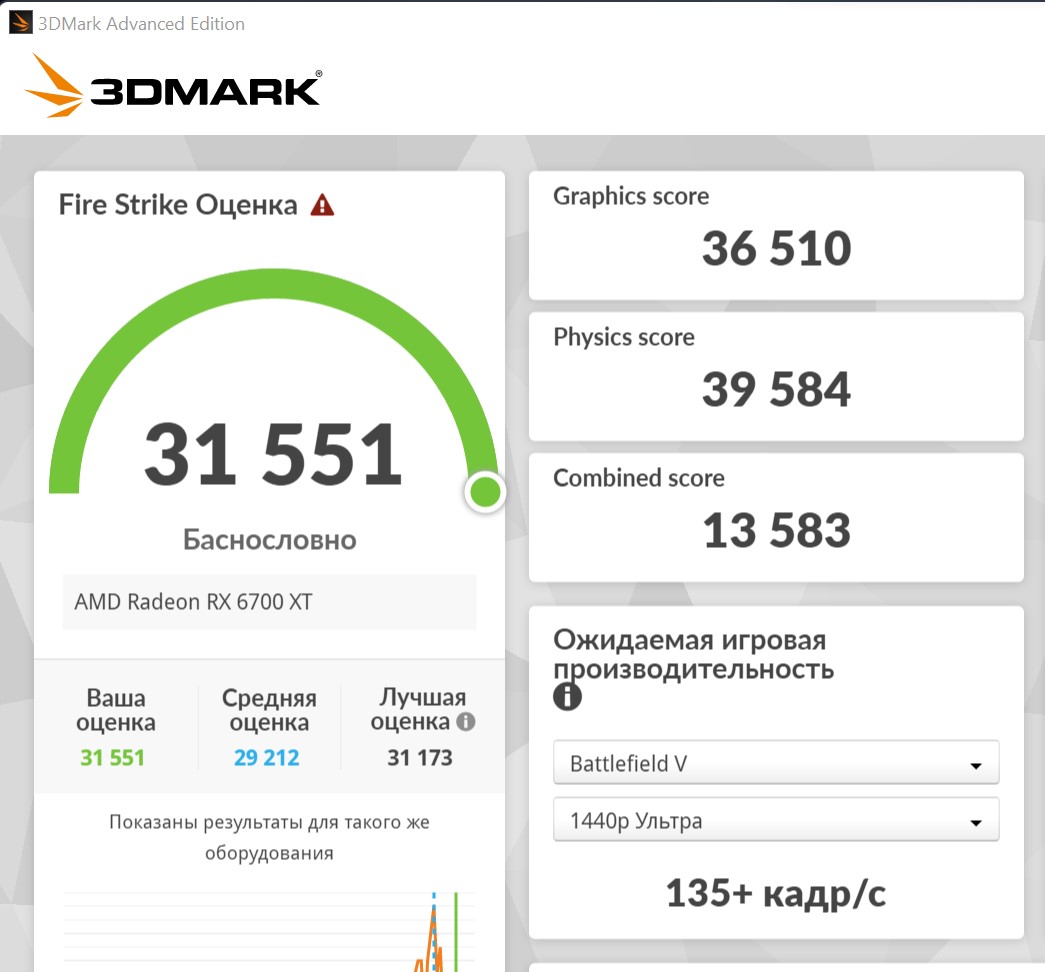This screenshot has height=972, width=1045.
Task: Open the 1440p Ультра preset dropdown
Action: (x=776, y=820)
